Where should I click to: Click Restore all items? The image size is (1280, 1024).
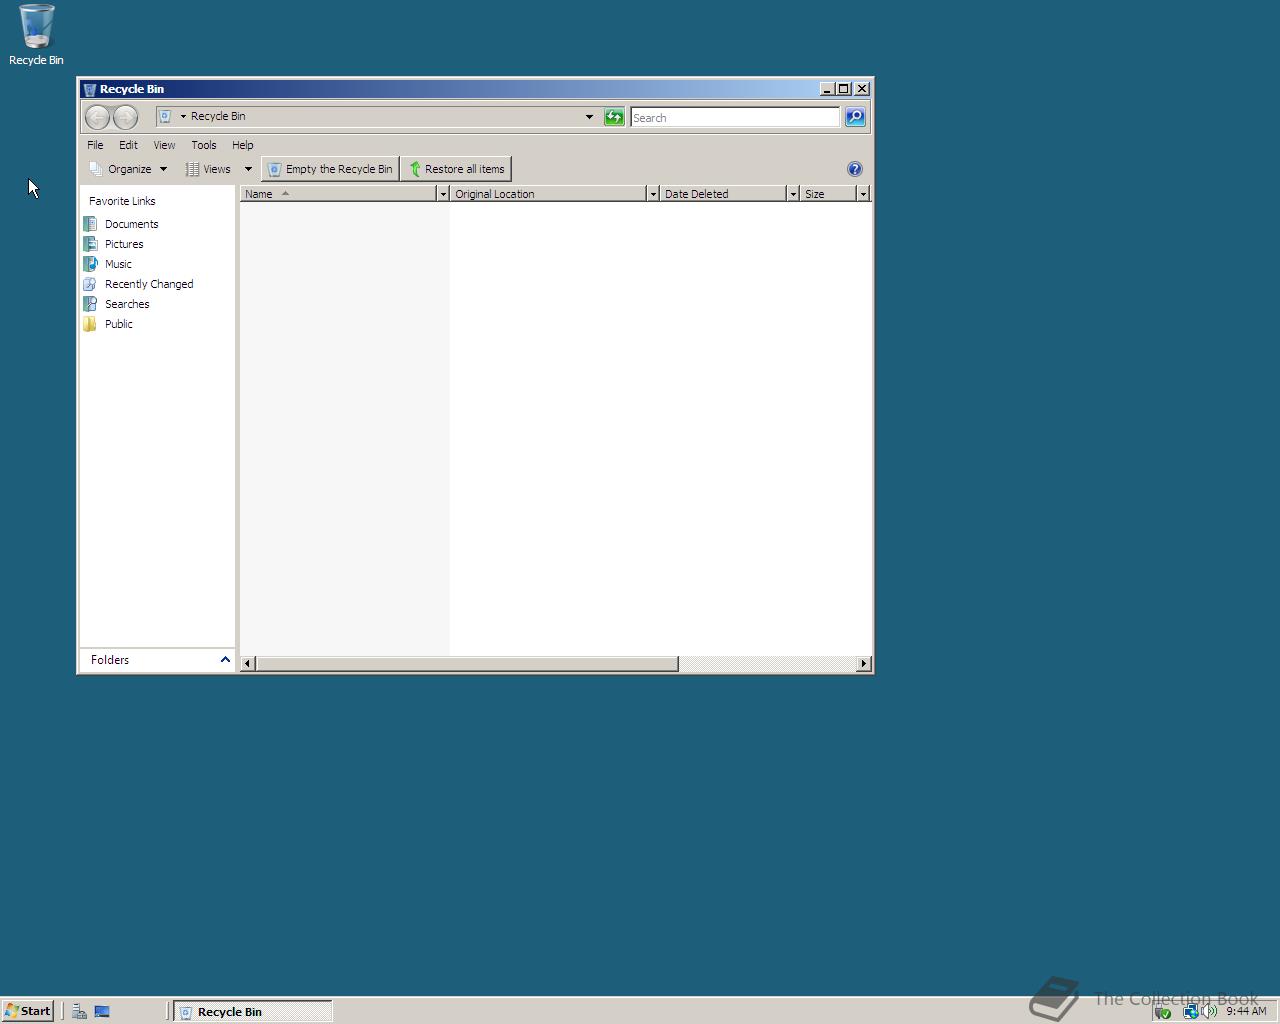(x=457, y=169)
